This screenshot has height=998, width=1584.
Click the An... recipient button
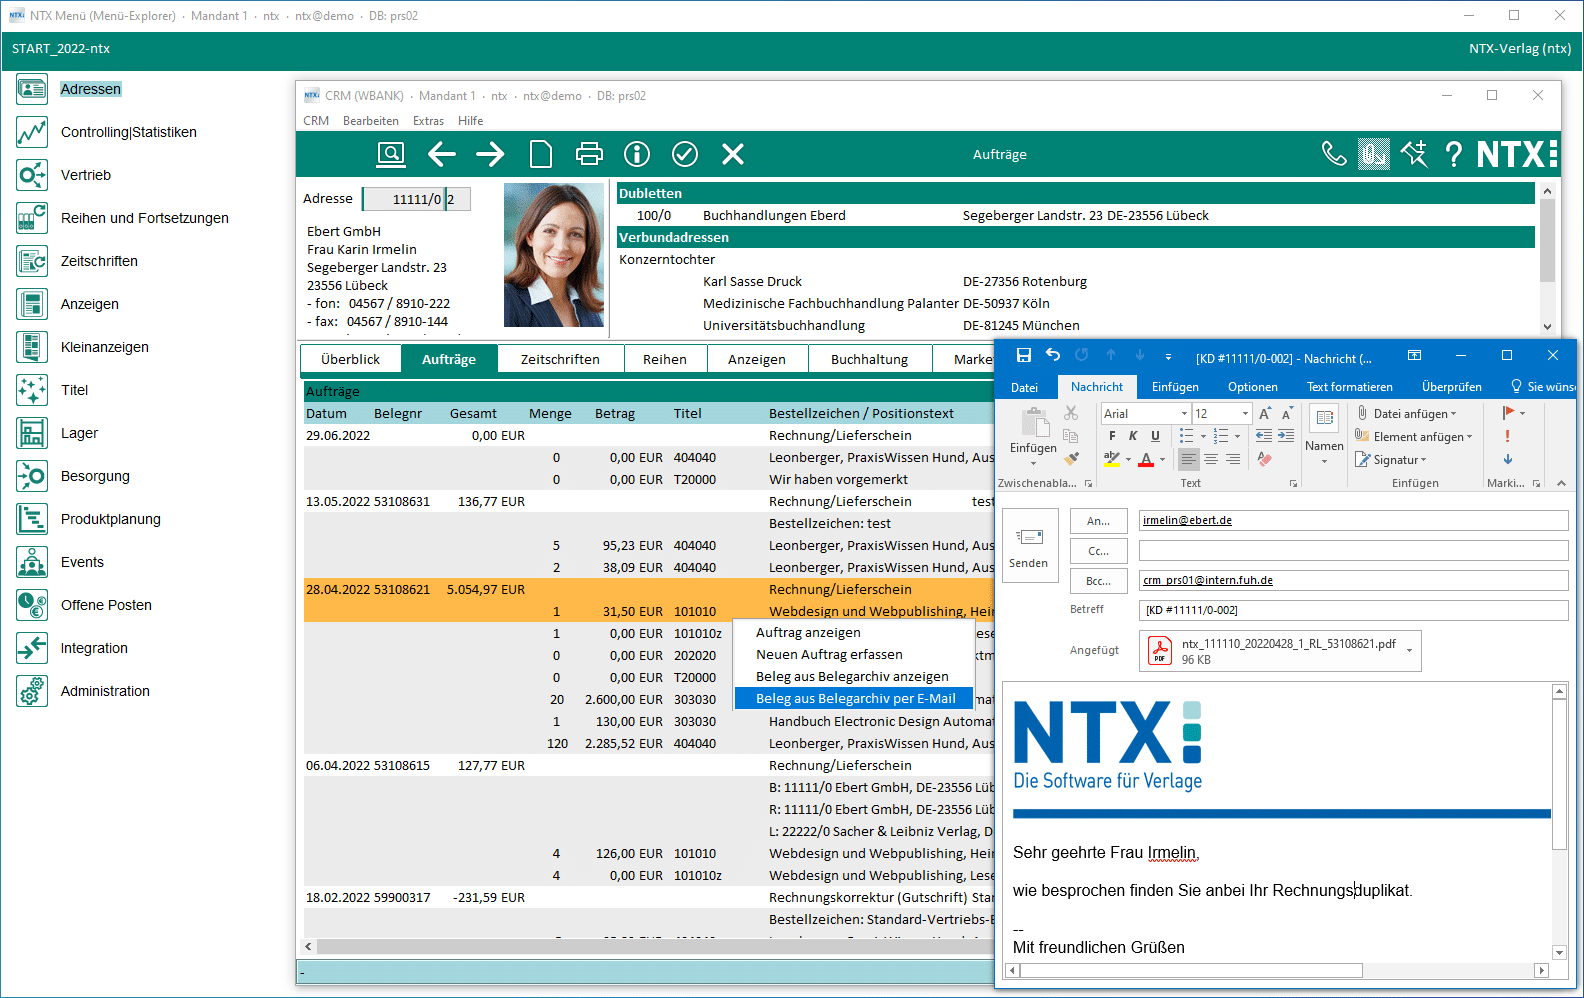(x=1098, y=521)
